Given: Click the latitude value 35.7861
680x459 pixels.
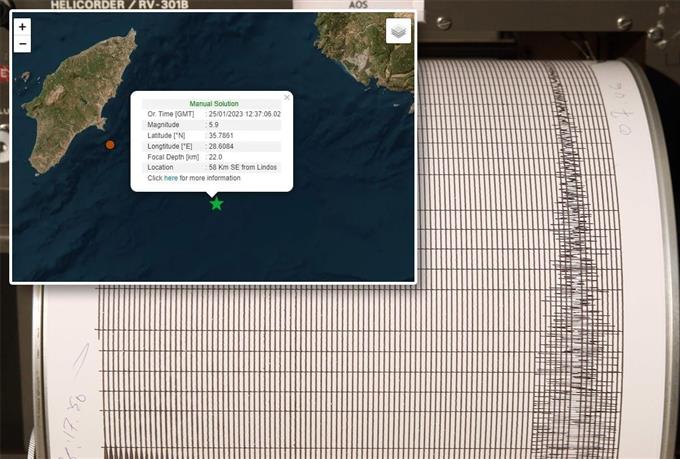Looking at the screenshot, I should (x=222, y=135).
